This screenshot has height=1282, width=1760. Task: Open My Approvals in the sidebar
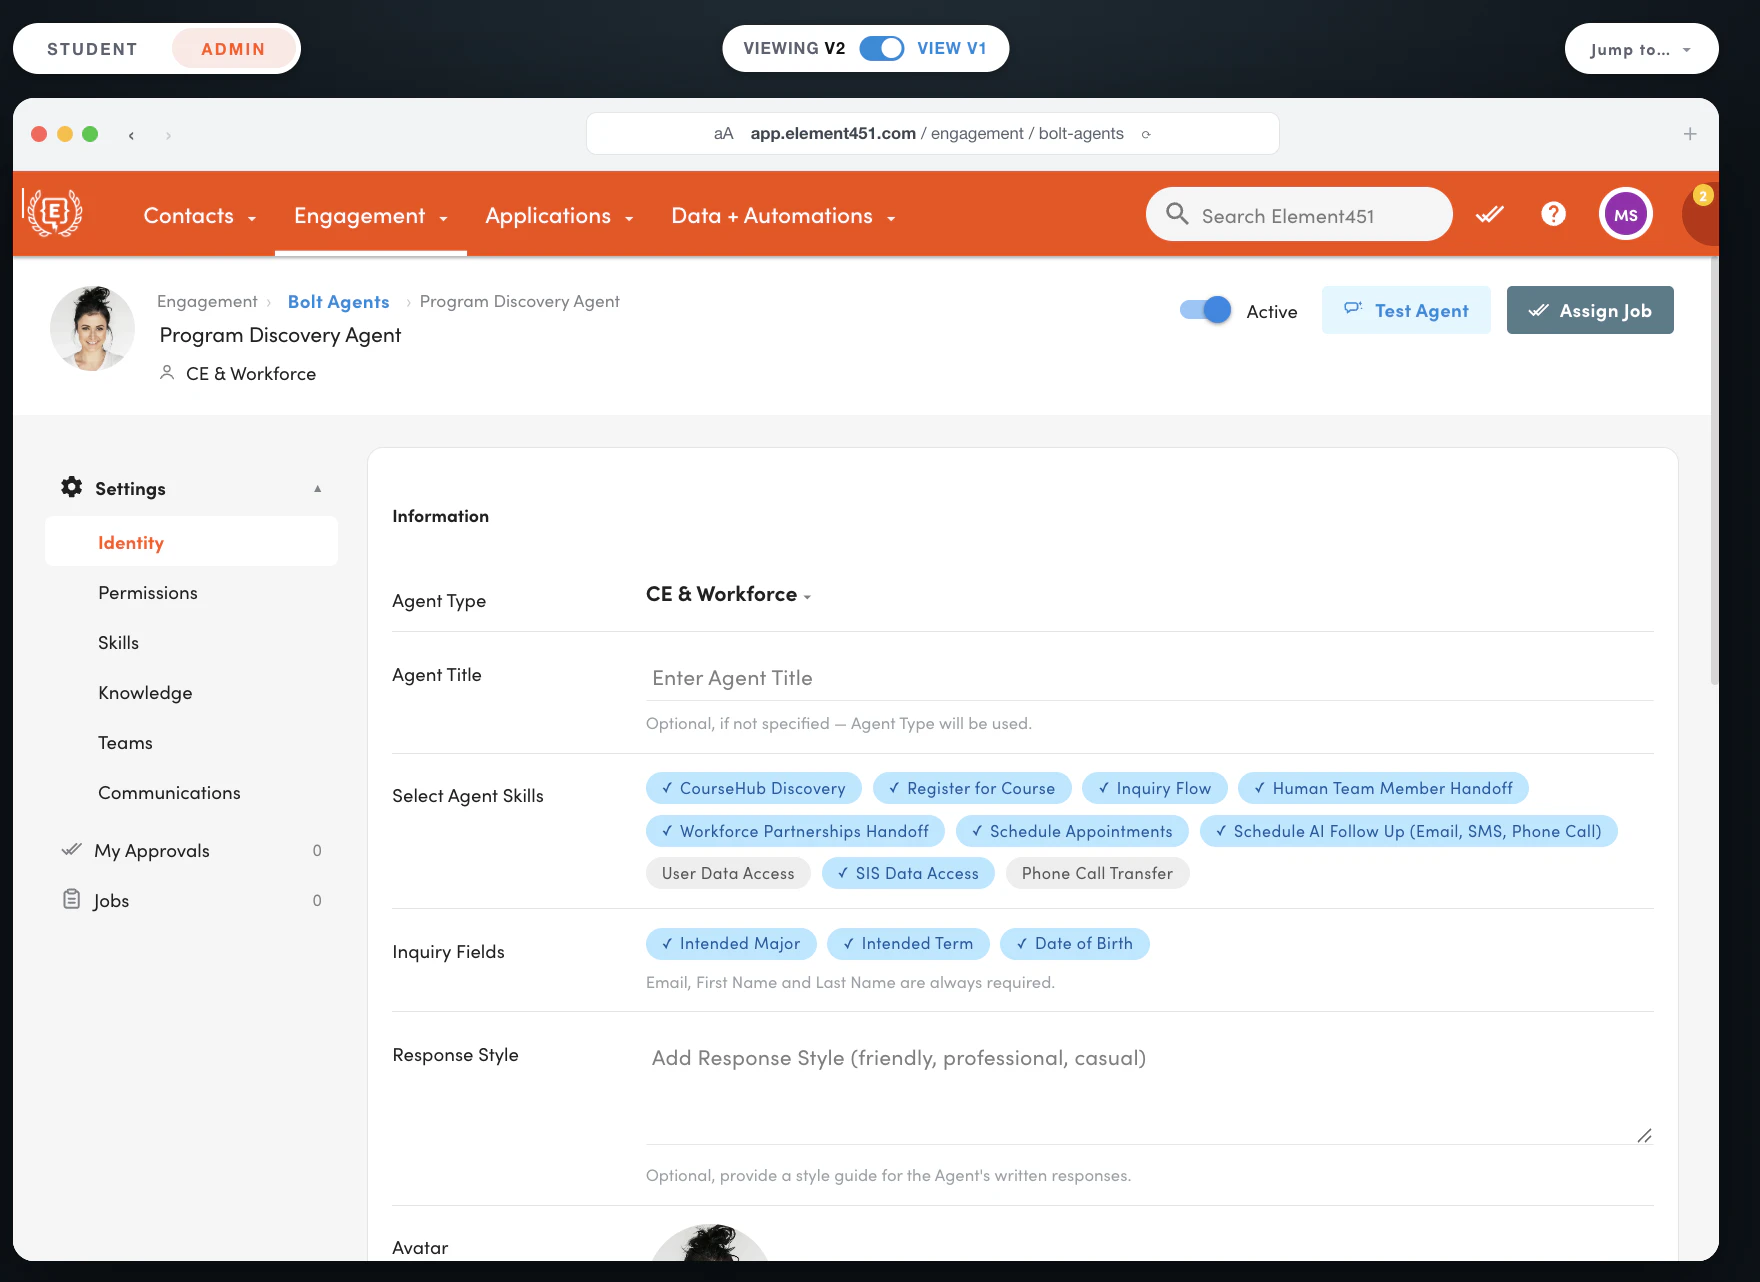191,850
